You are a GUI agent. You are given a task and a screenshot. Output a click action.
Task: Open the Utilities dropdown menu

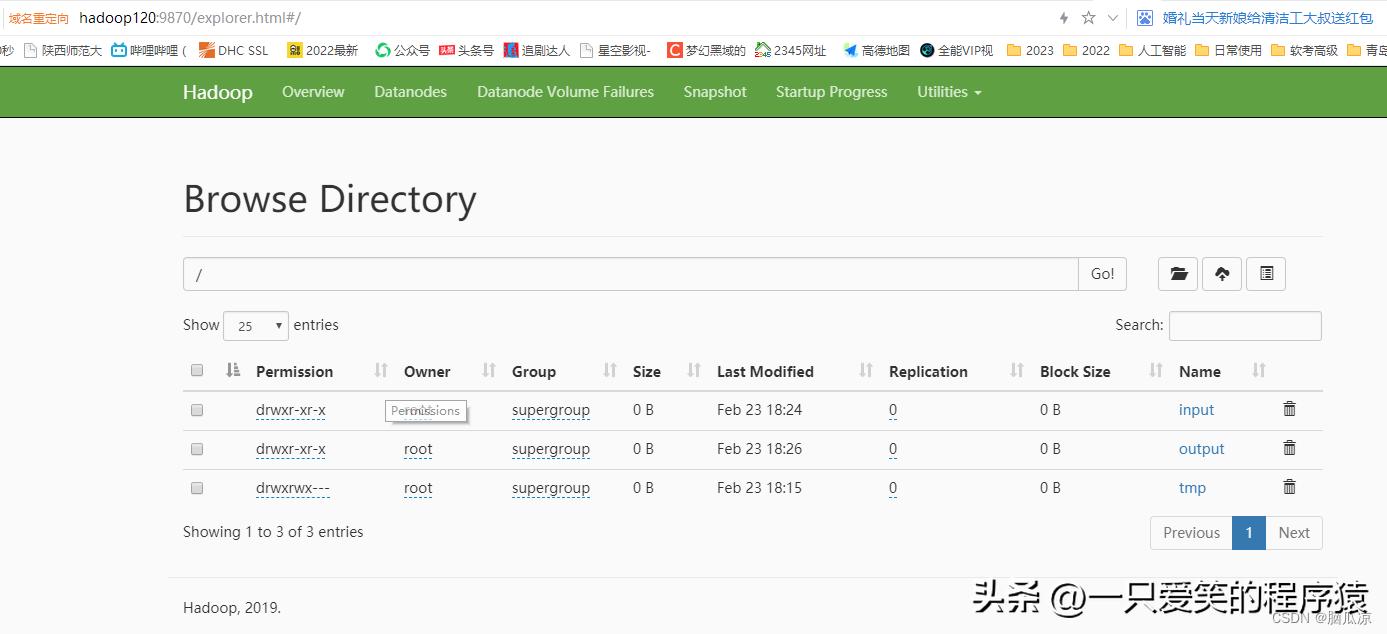coord(947,91)
